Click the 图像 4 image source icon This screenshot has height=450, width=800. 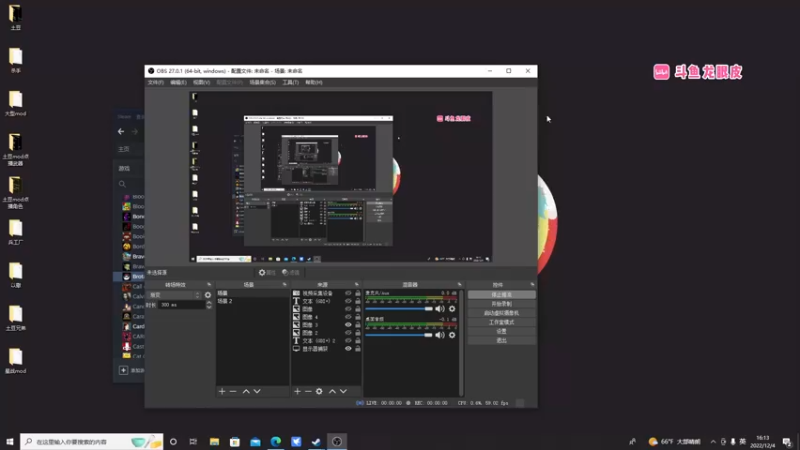(296, 317)
